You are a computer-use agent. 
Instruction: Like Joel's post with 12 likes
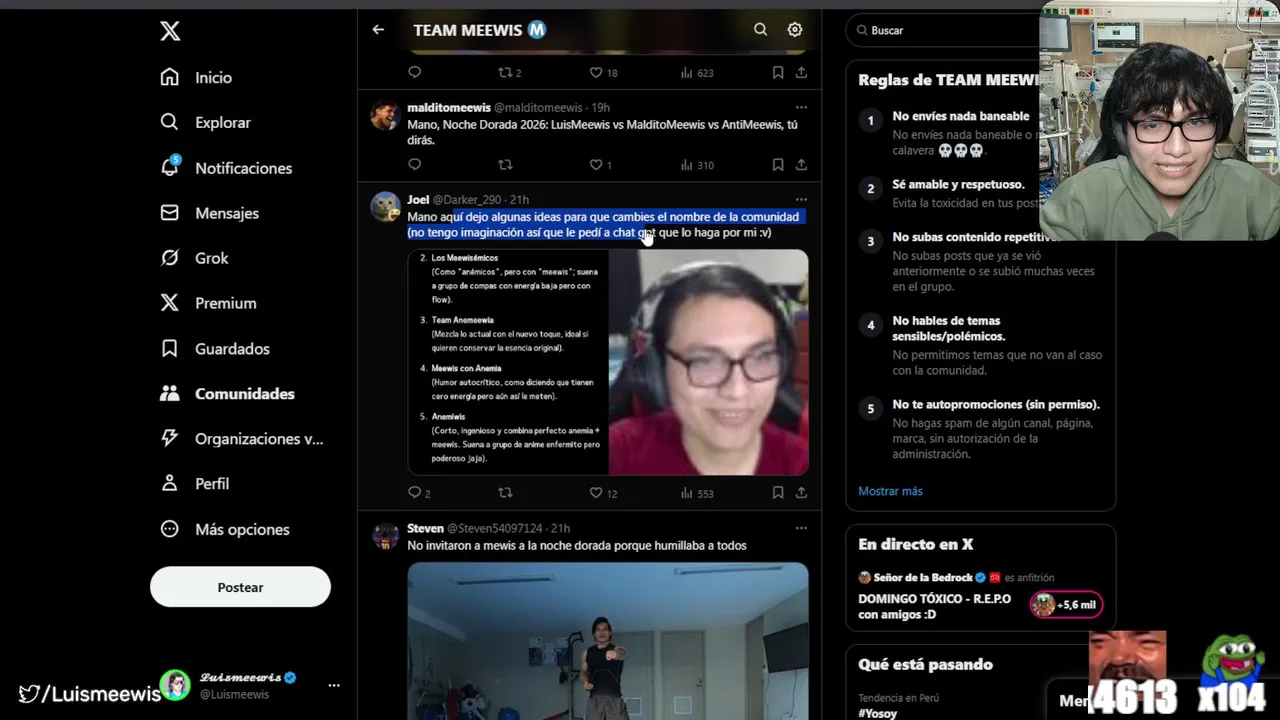[x=603, y=492]
